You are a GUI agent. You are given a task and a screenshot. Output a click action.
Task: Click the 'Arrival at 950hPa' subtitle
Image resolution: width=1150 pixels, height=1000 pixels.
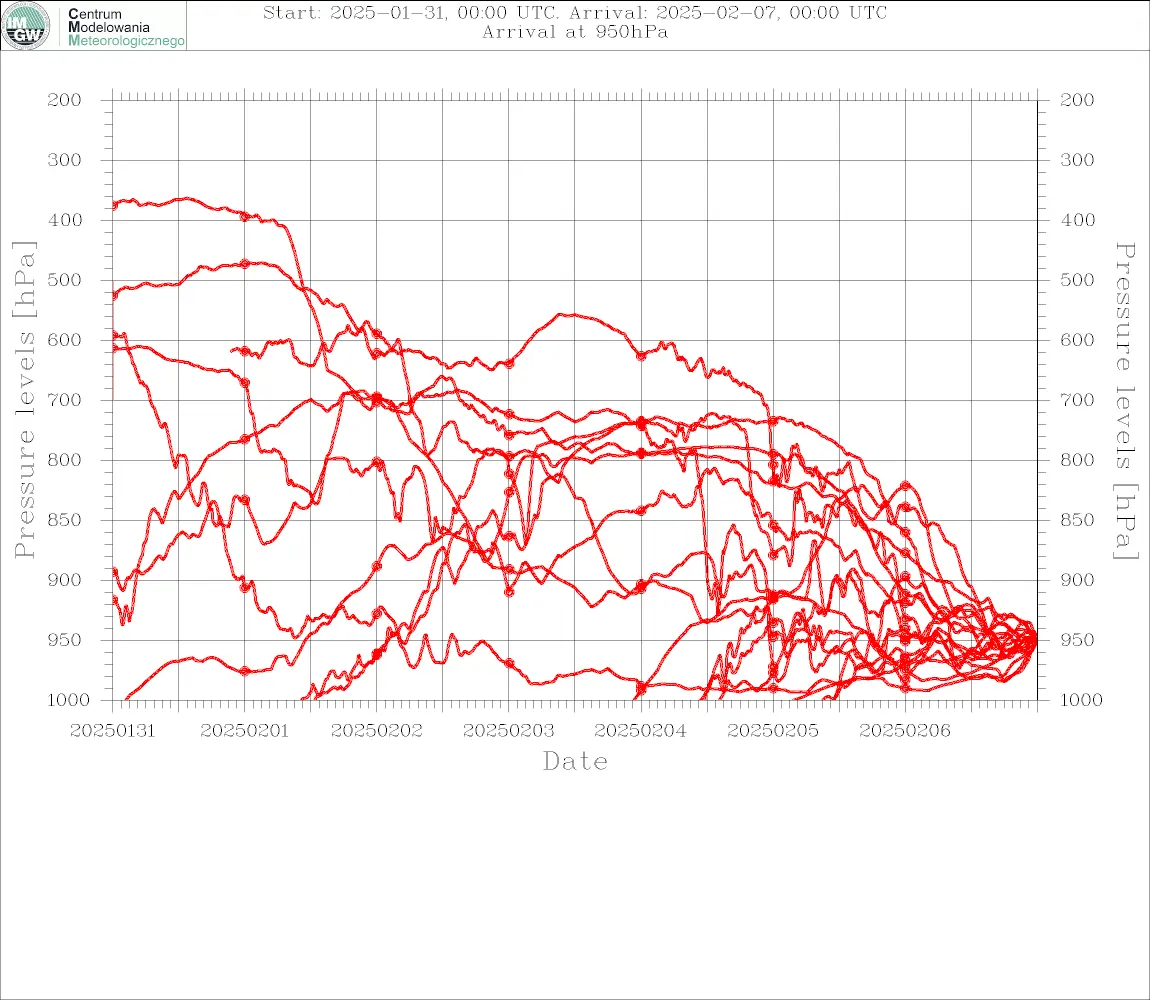575,32
